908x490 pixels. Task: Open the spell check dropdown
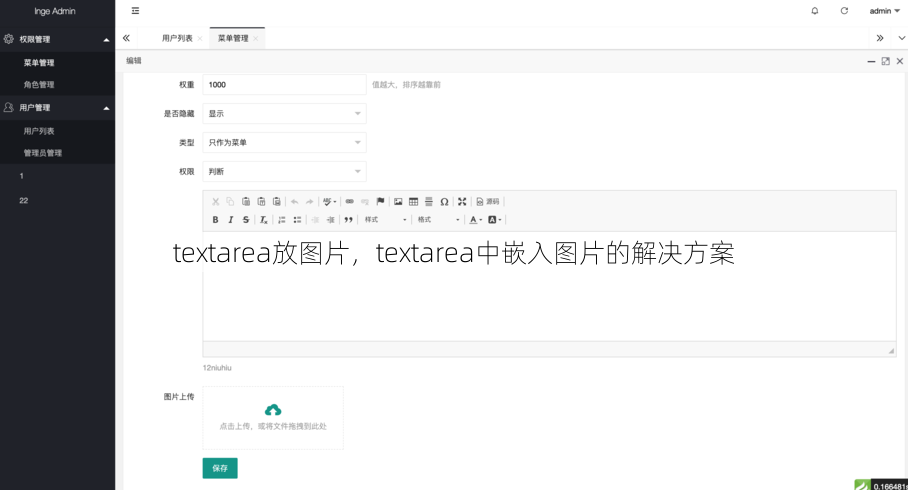(x=329, y=202)
